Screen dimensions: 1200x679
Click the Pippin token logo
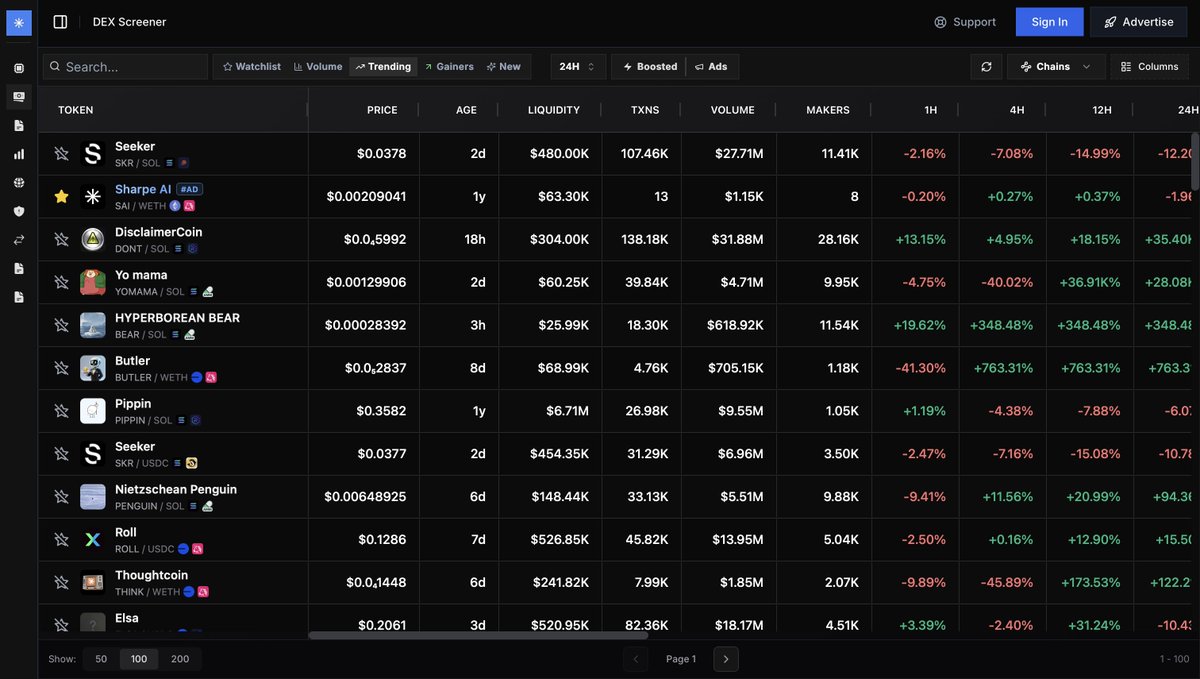[x=93, y=411]
